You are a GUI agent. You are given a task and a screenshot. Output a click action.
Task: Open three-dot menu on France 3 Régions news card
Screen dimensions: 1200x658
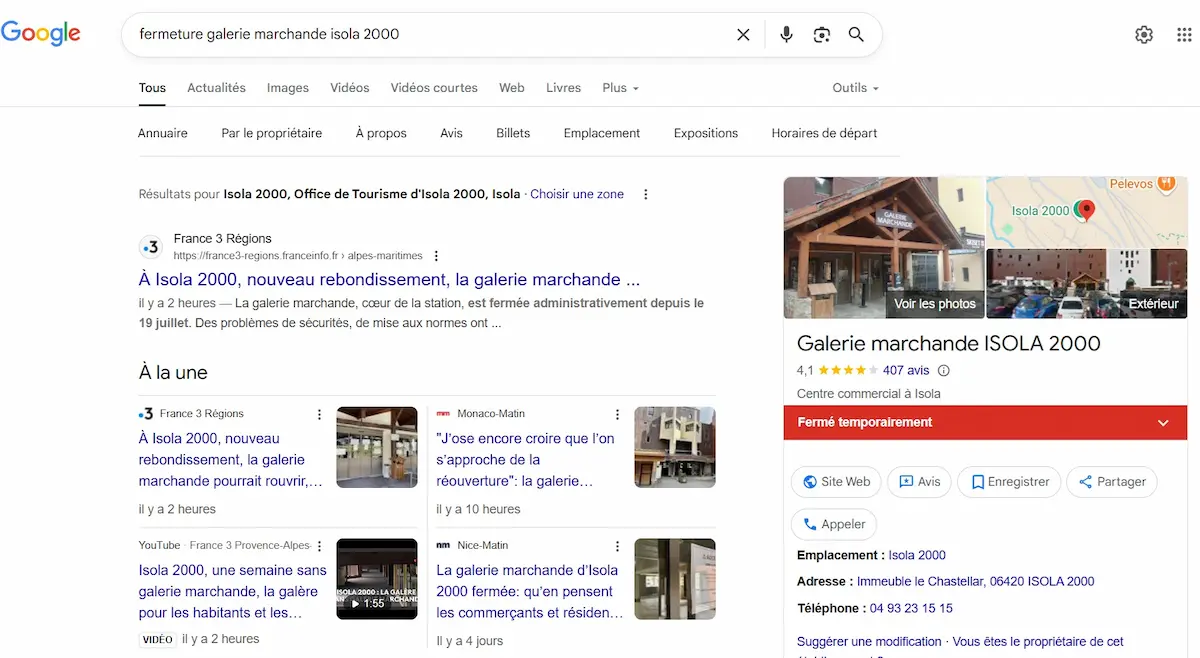[320, 414]
